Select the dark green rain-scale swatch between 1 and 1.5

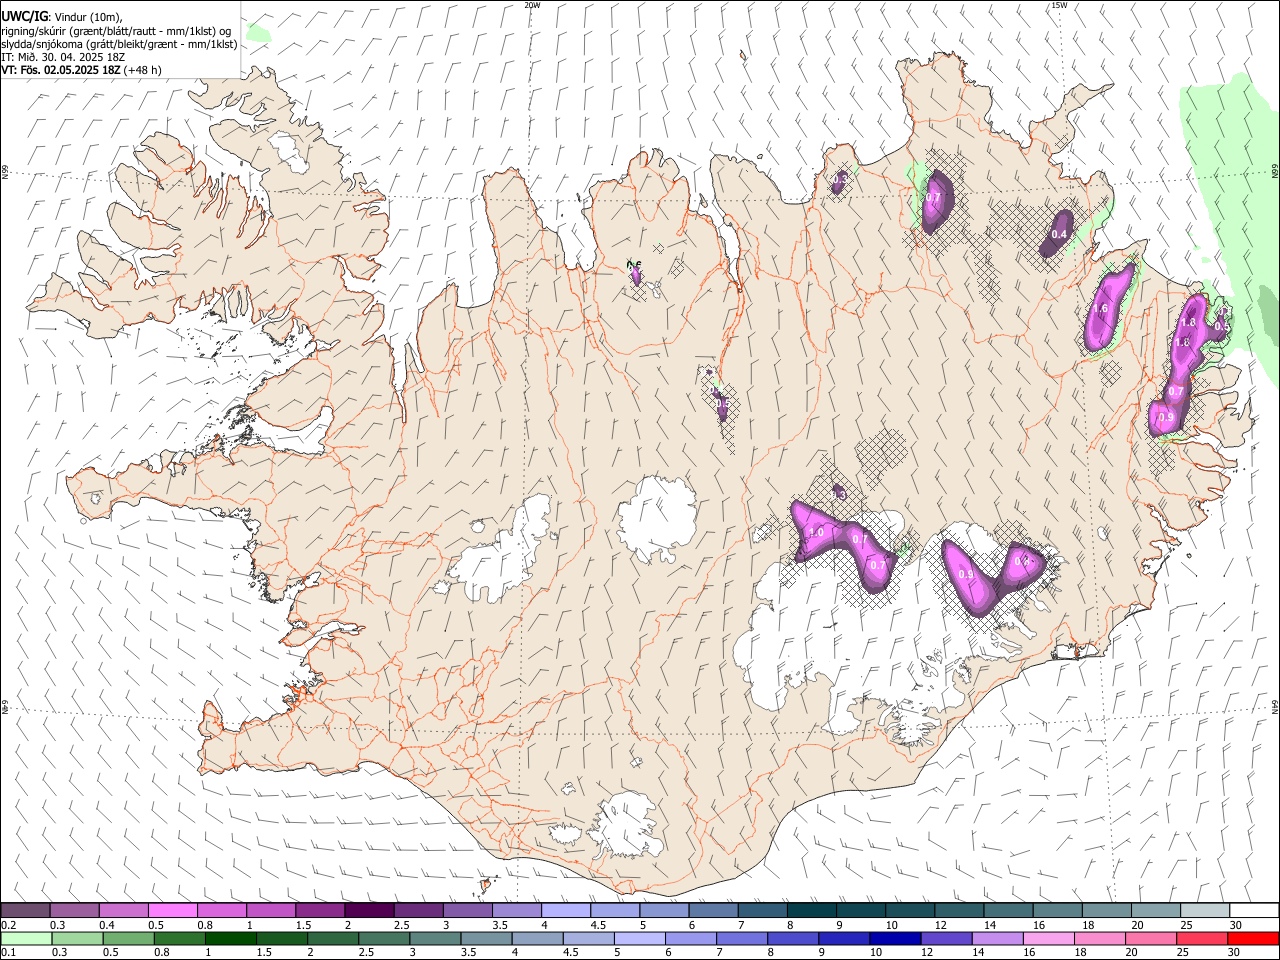(231, 938)
